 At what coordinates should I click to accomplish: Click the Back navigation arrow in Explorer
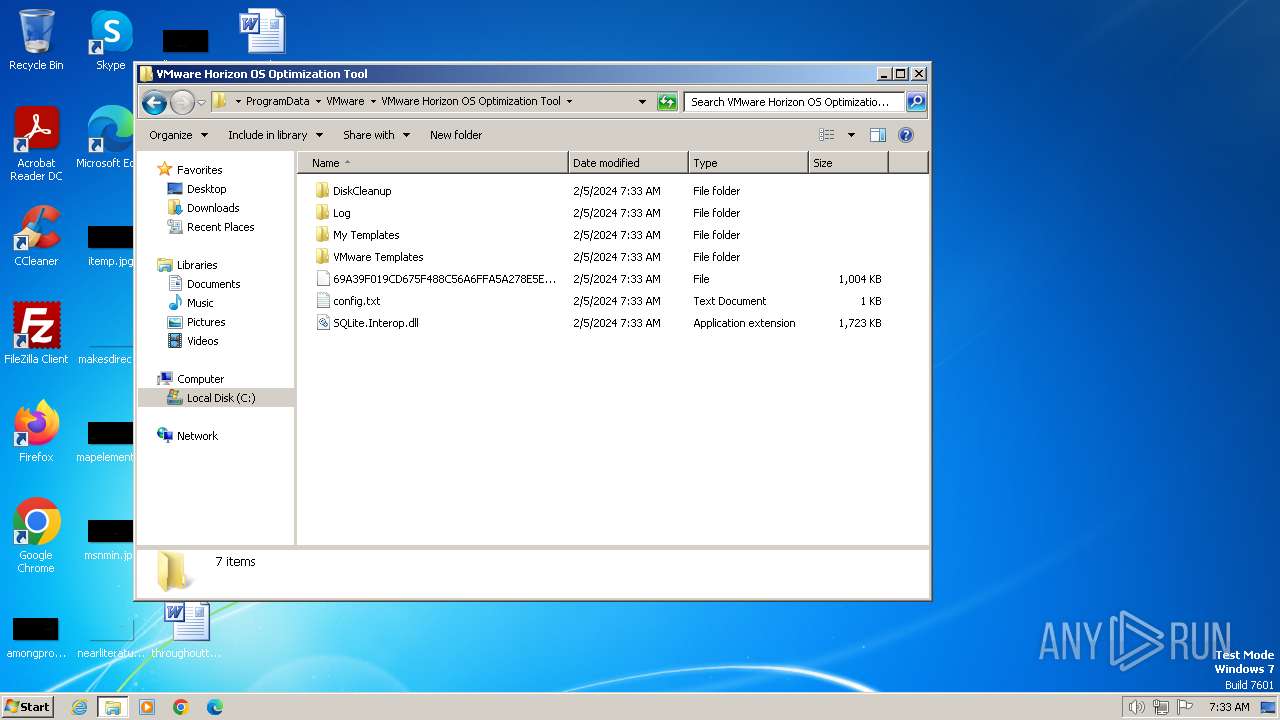(154, 102)
